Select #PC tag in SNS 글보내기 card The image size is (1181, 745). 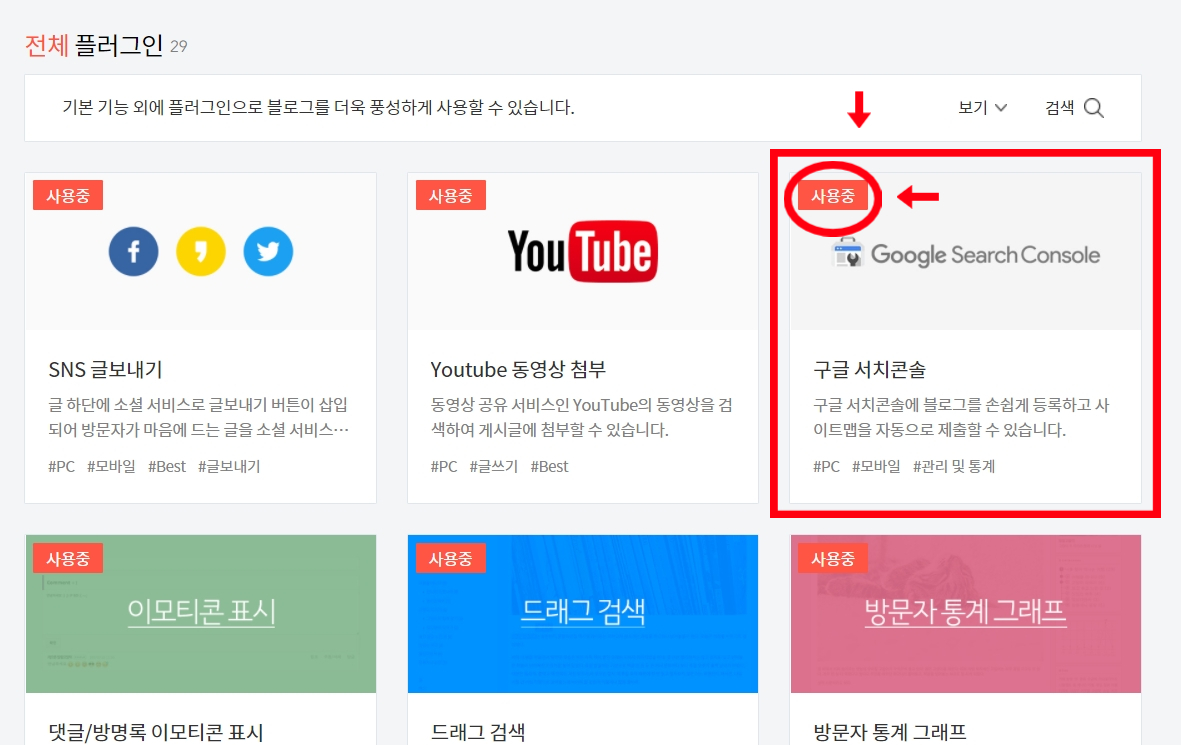(x=62, y=466)
